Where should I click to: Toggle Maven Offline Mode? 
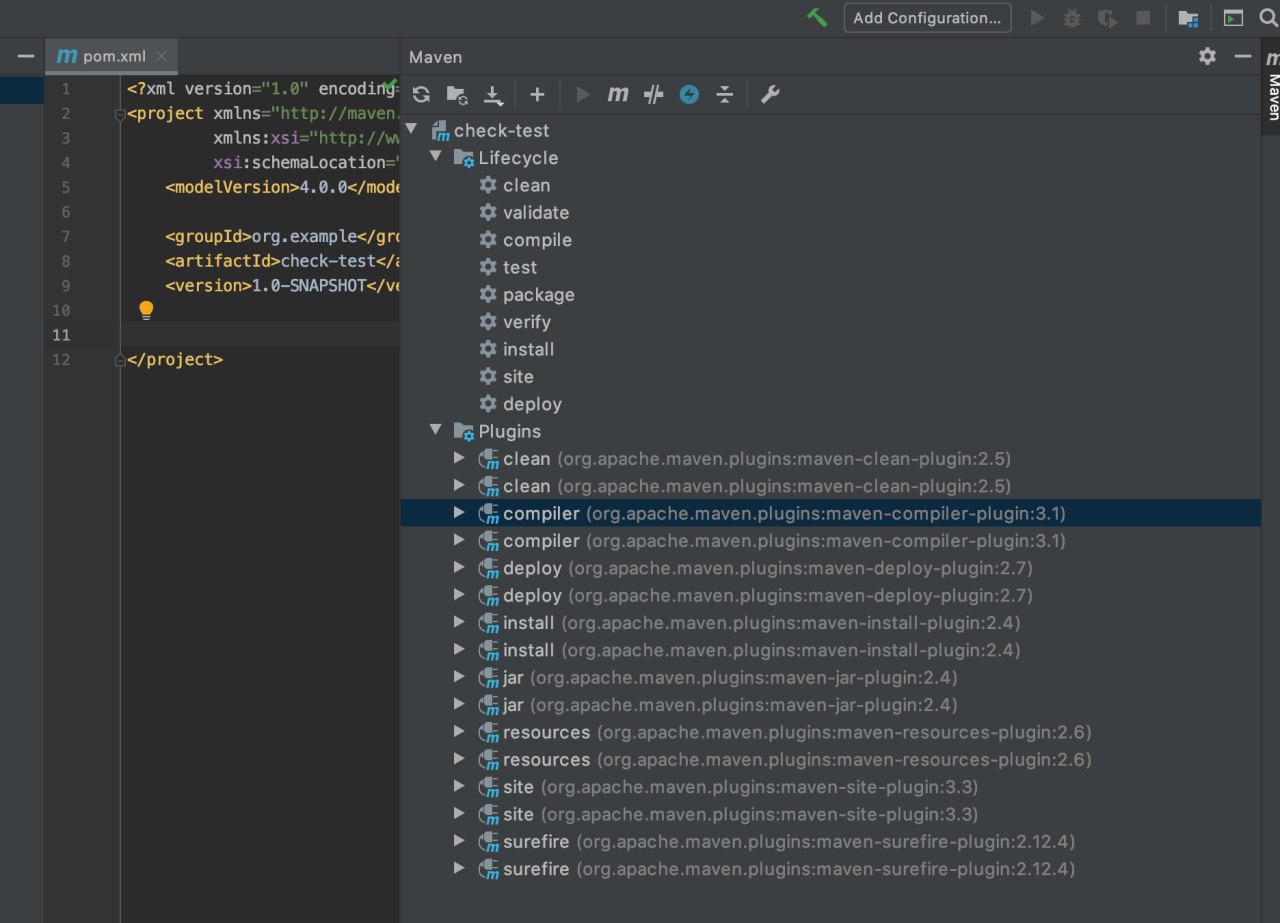(x=654, y=95)
